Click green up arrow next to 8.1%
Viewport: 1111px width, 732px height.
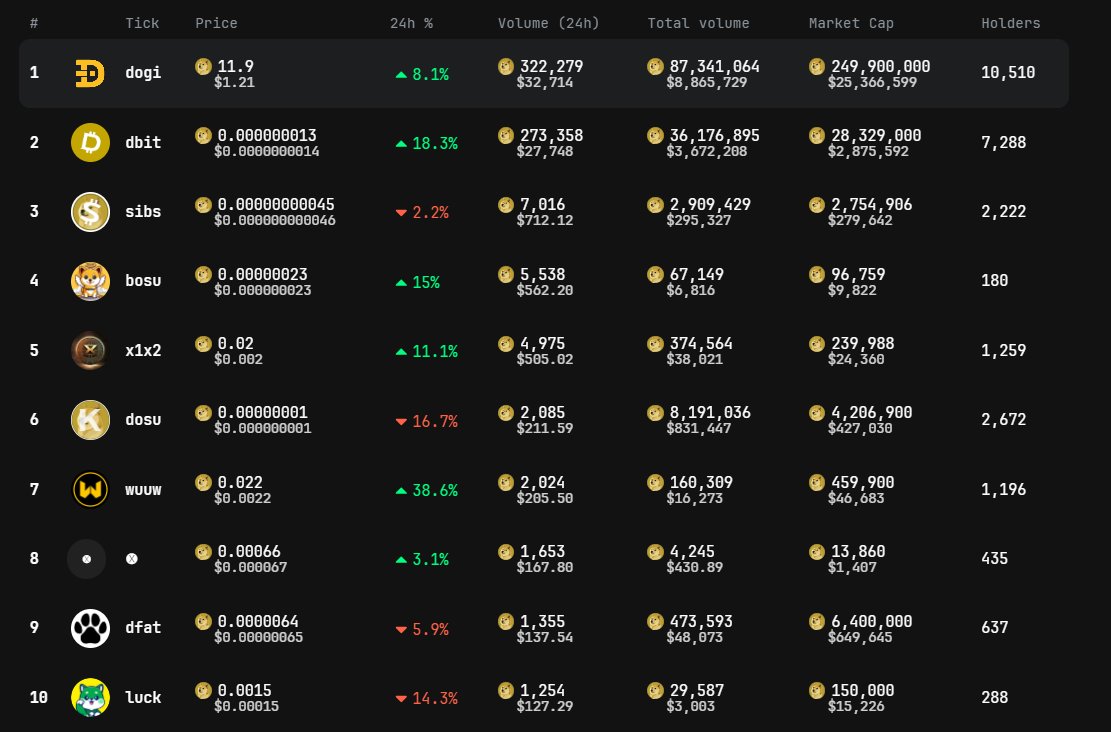(401, 74)
